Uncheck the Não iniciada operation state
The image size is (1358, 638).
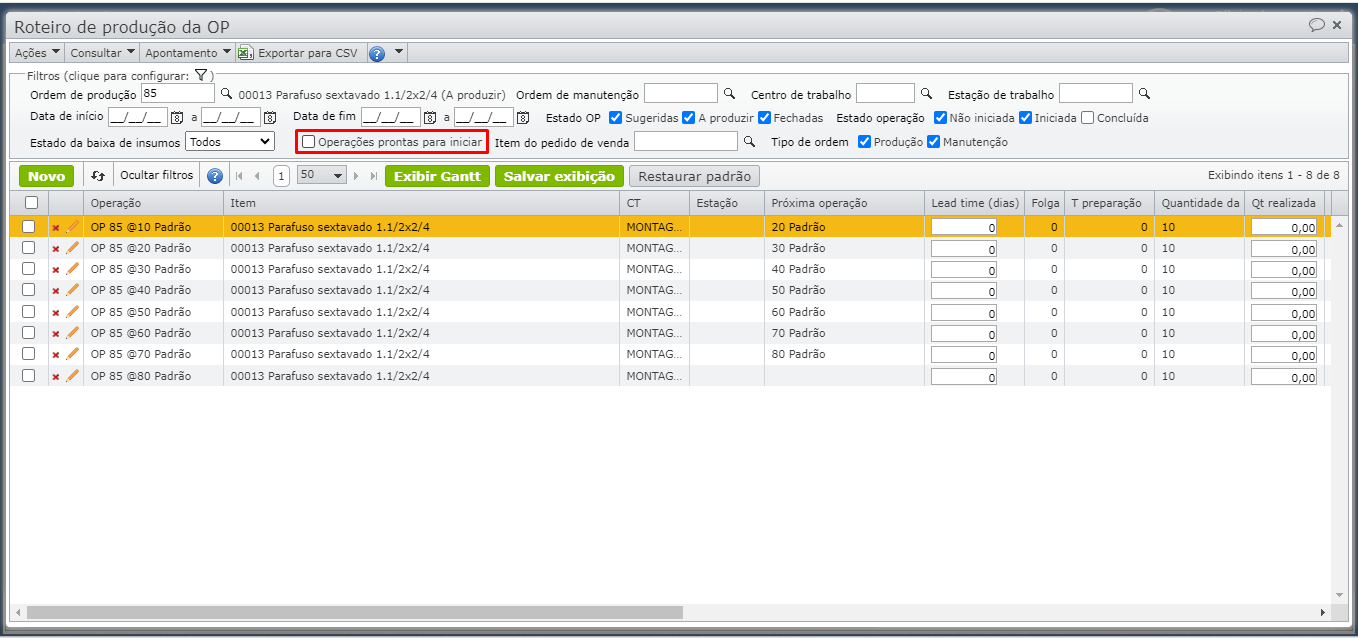click(x=940, y=118)
